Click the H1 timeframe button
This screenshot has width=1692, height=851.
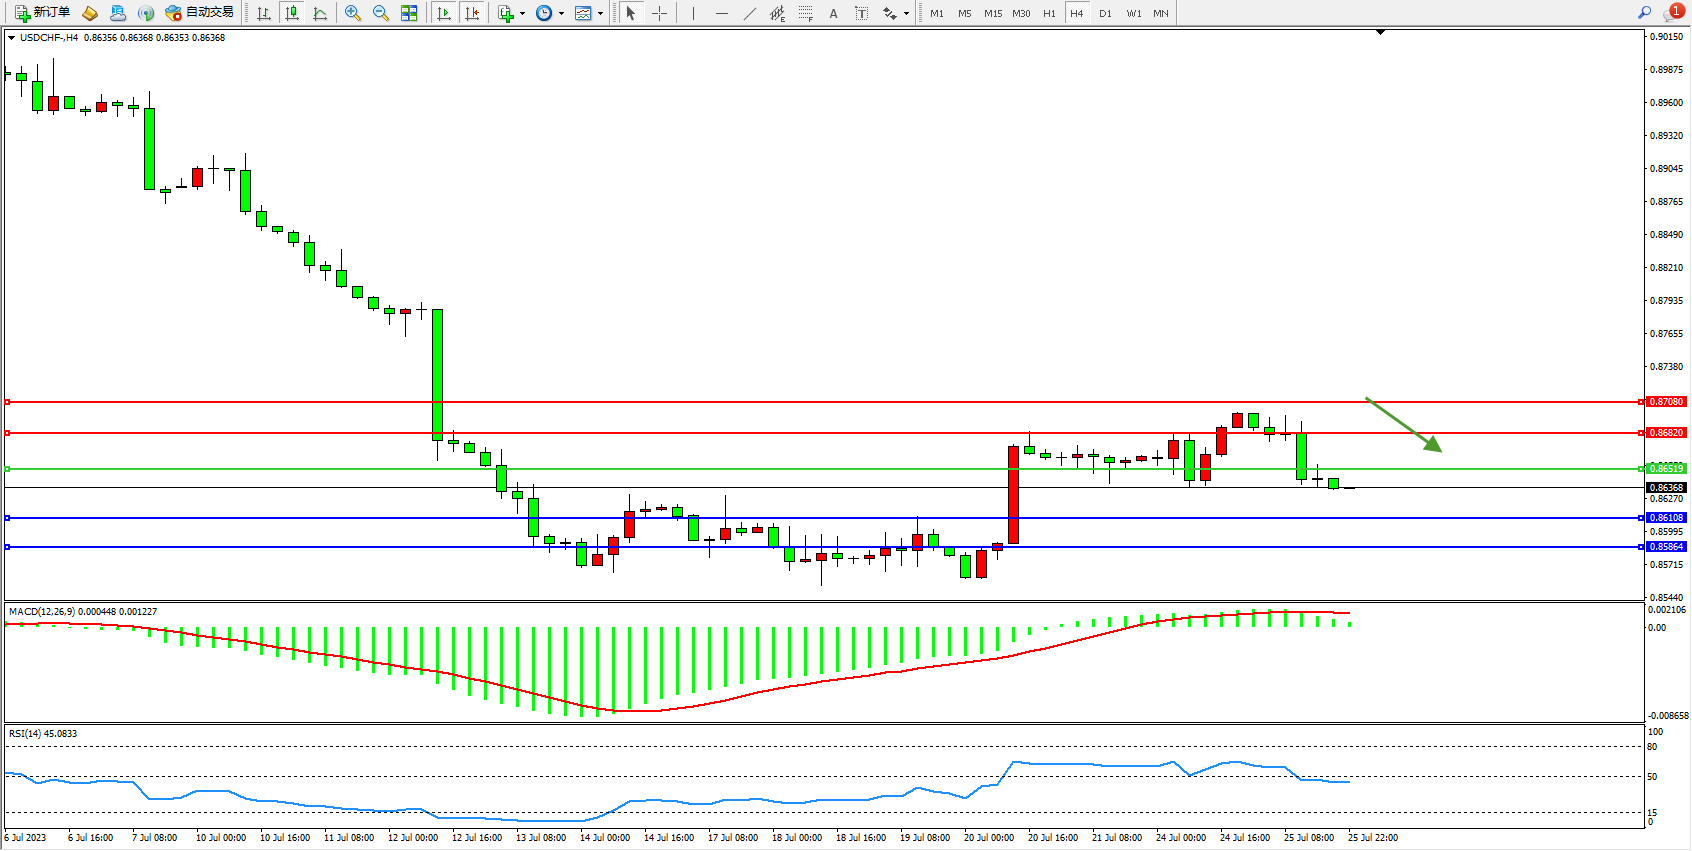pos(1049,13)
